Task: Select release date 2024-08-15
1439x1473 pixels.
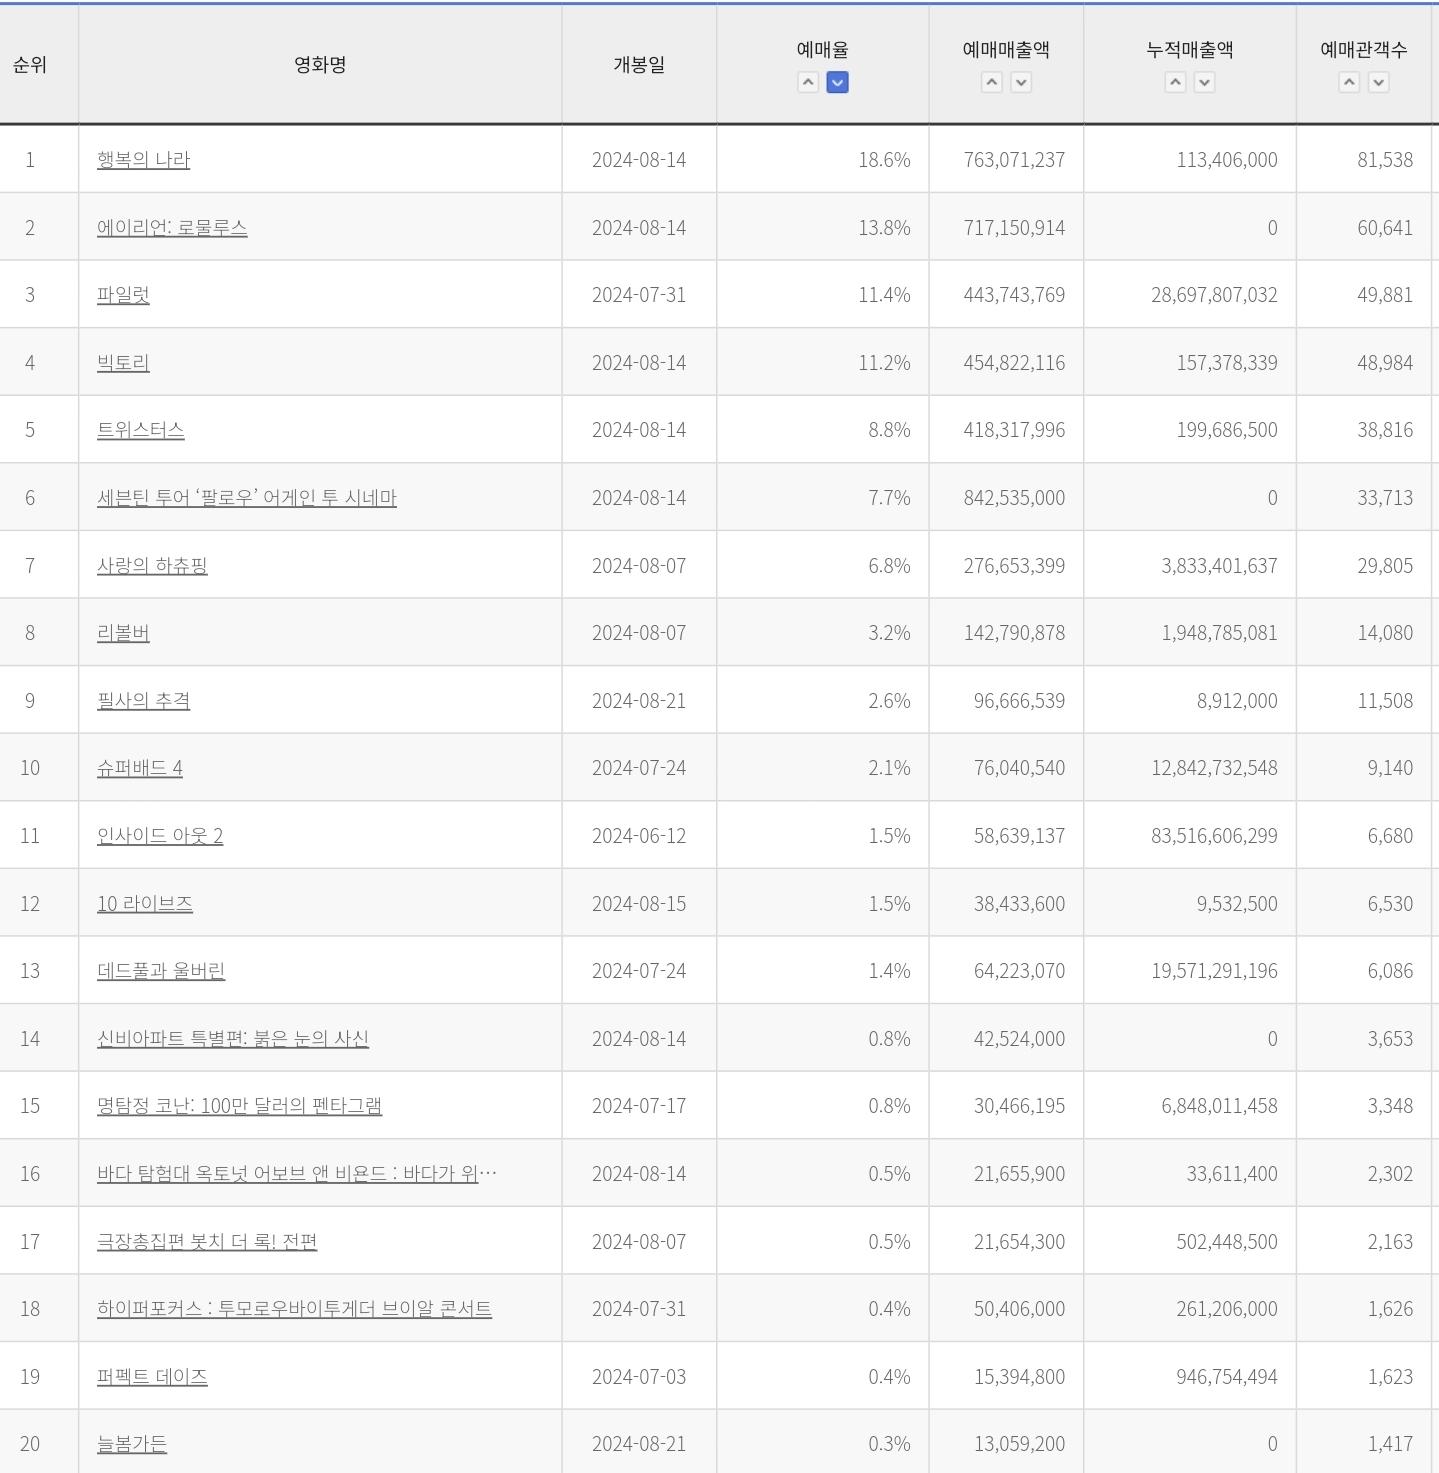Action: click(639, 904)
